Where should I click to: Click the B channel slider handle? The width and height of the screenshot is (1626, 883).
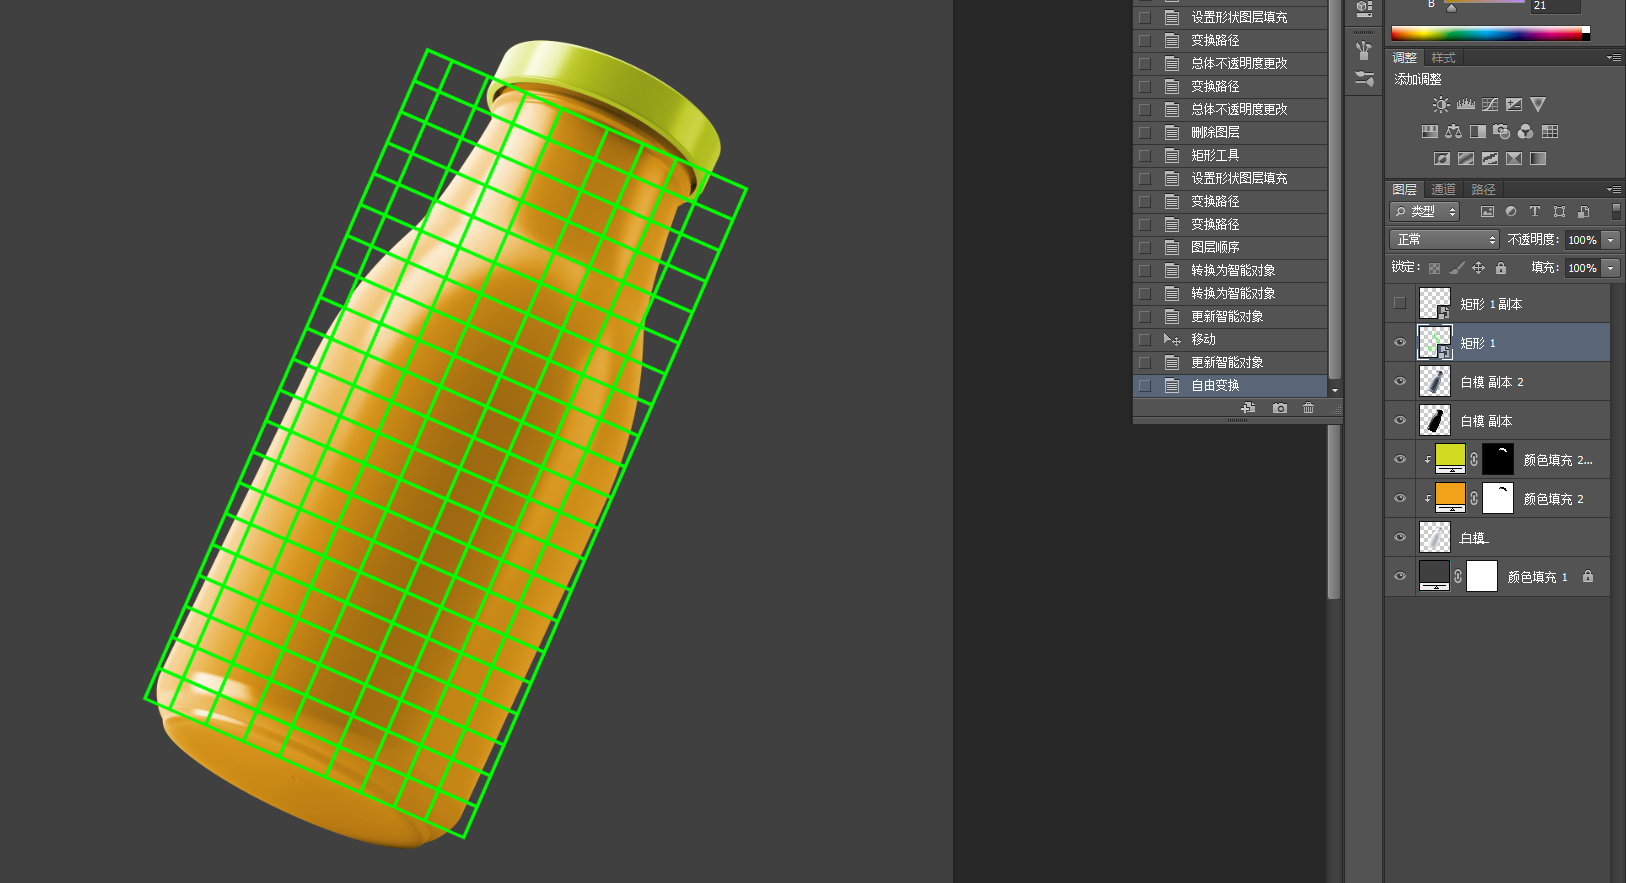pyautogui.click(x=1452, y=8)
